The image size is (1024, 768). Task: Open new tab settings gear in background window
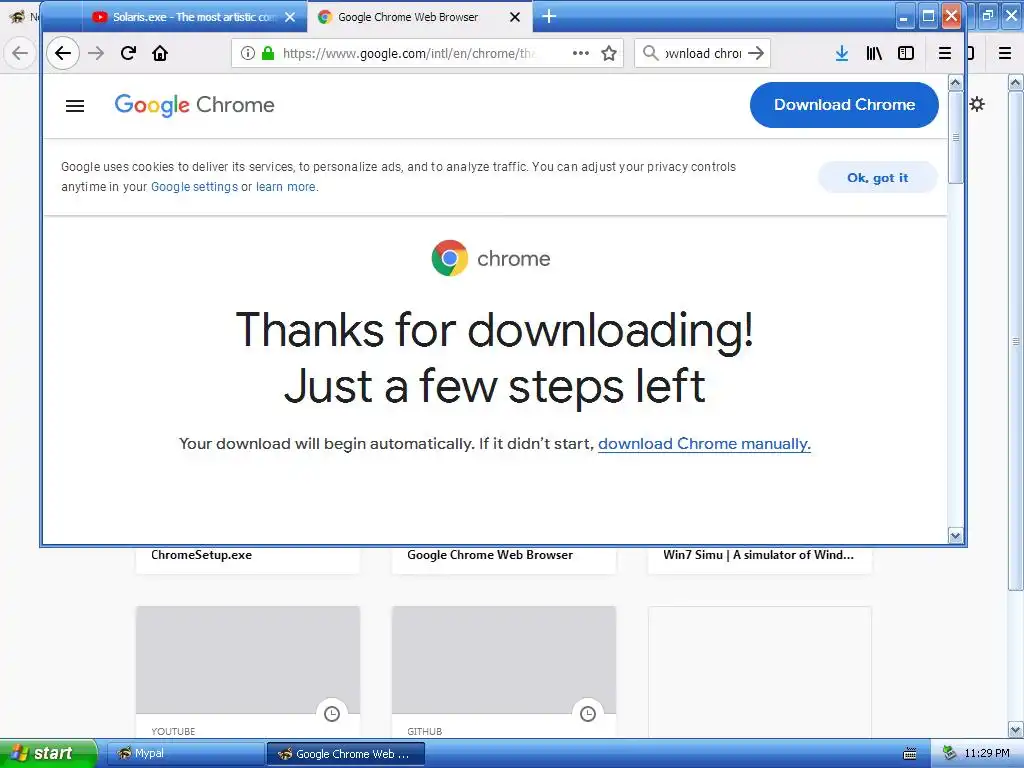[977, 104]
